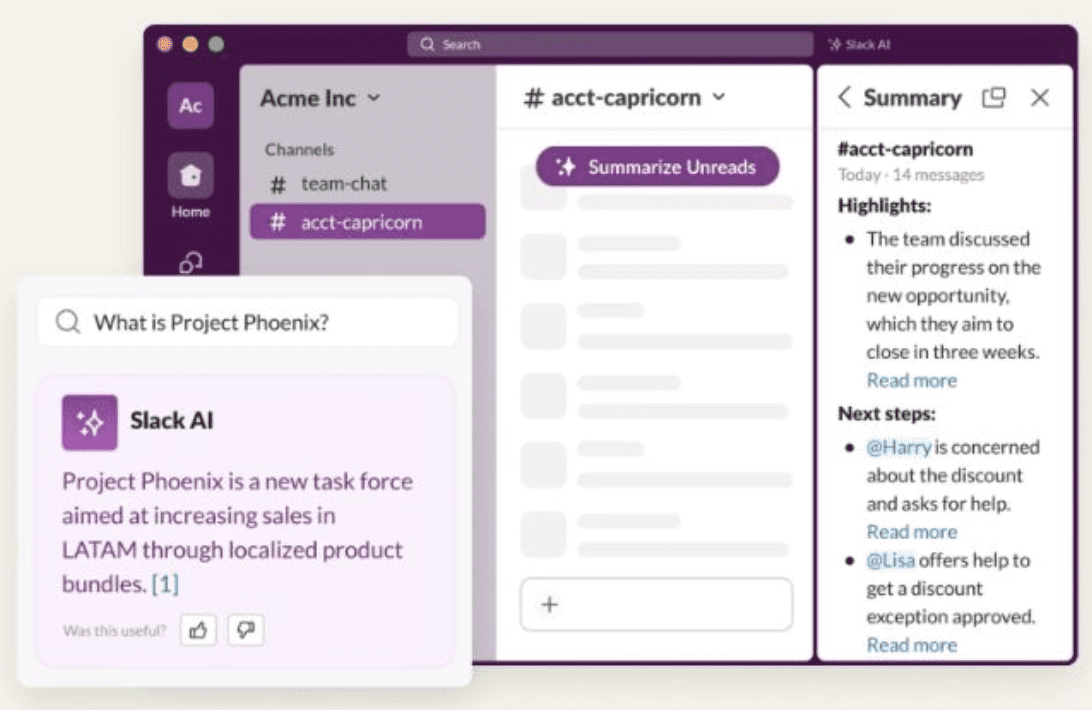
Task: Click Read more under Highlights
Action: point(911,380)
